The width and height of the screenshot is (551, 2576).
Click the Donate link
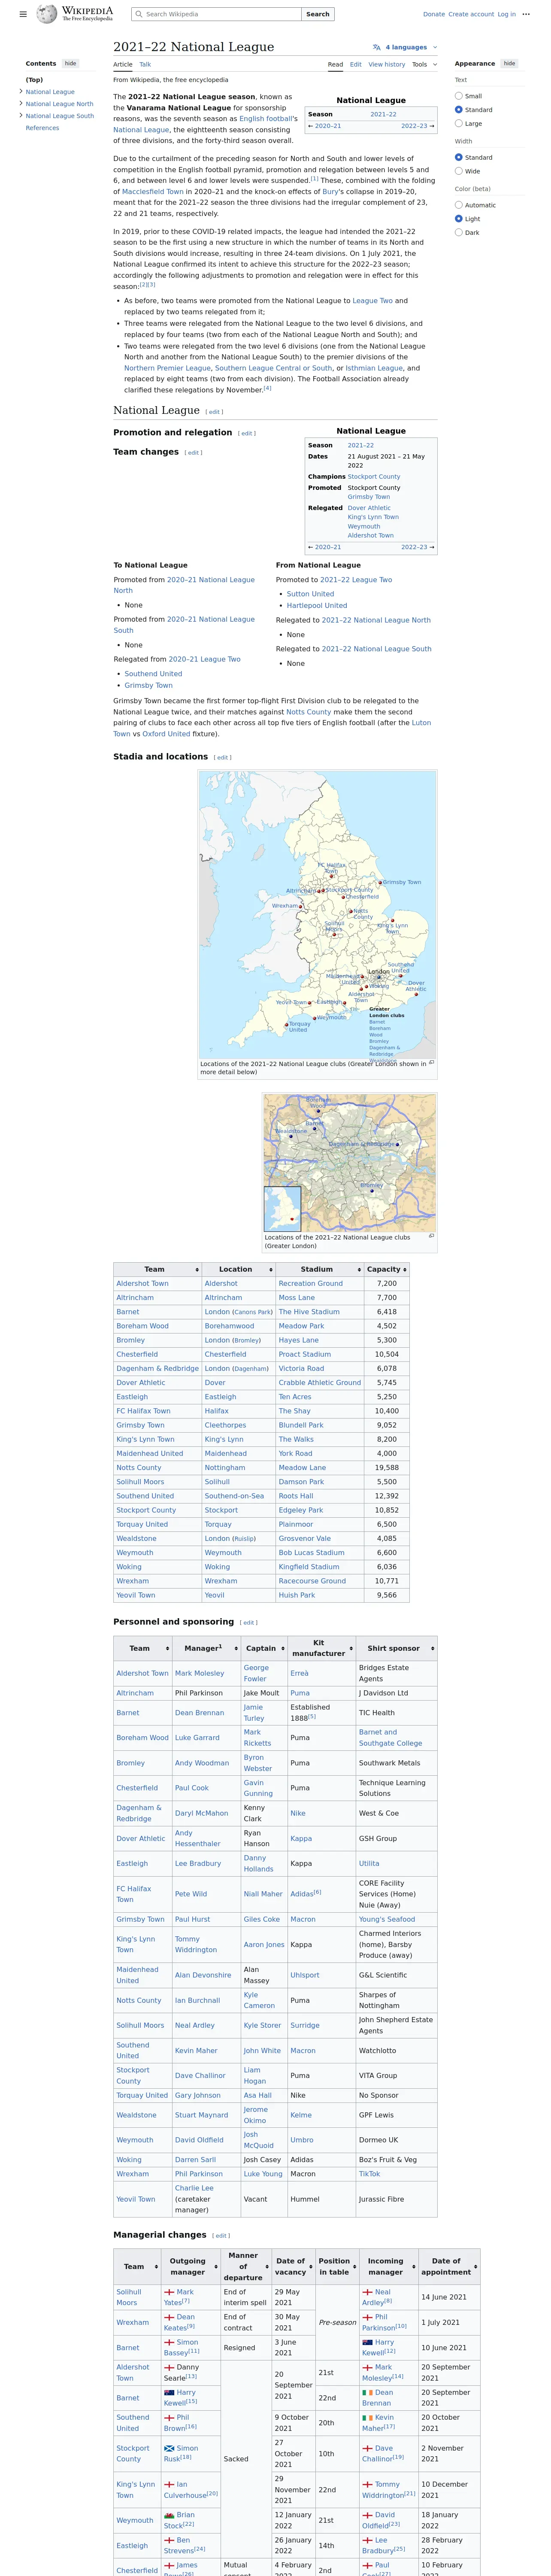pos(434,14)
